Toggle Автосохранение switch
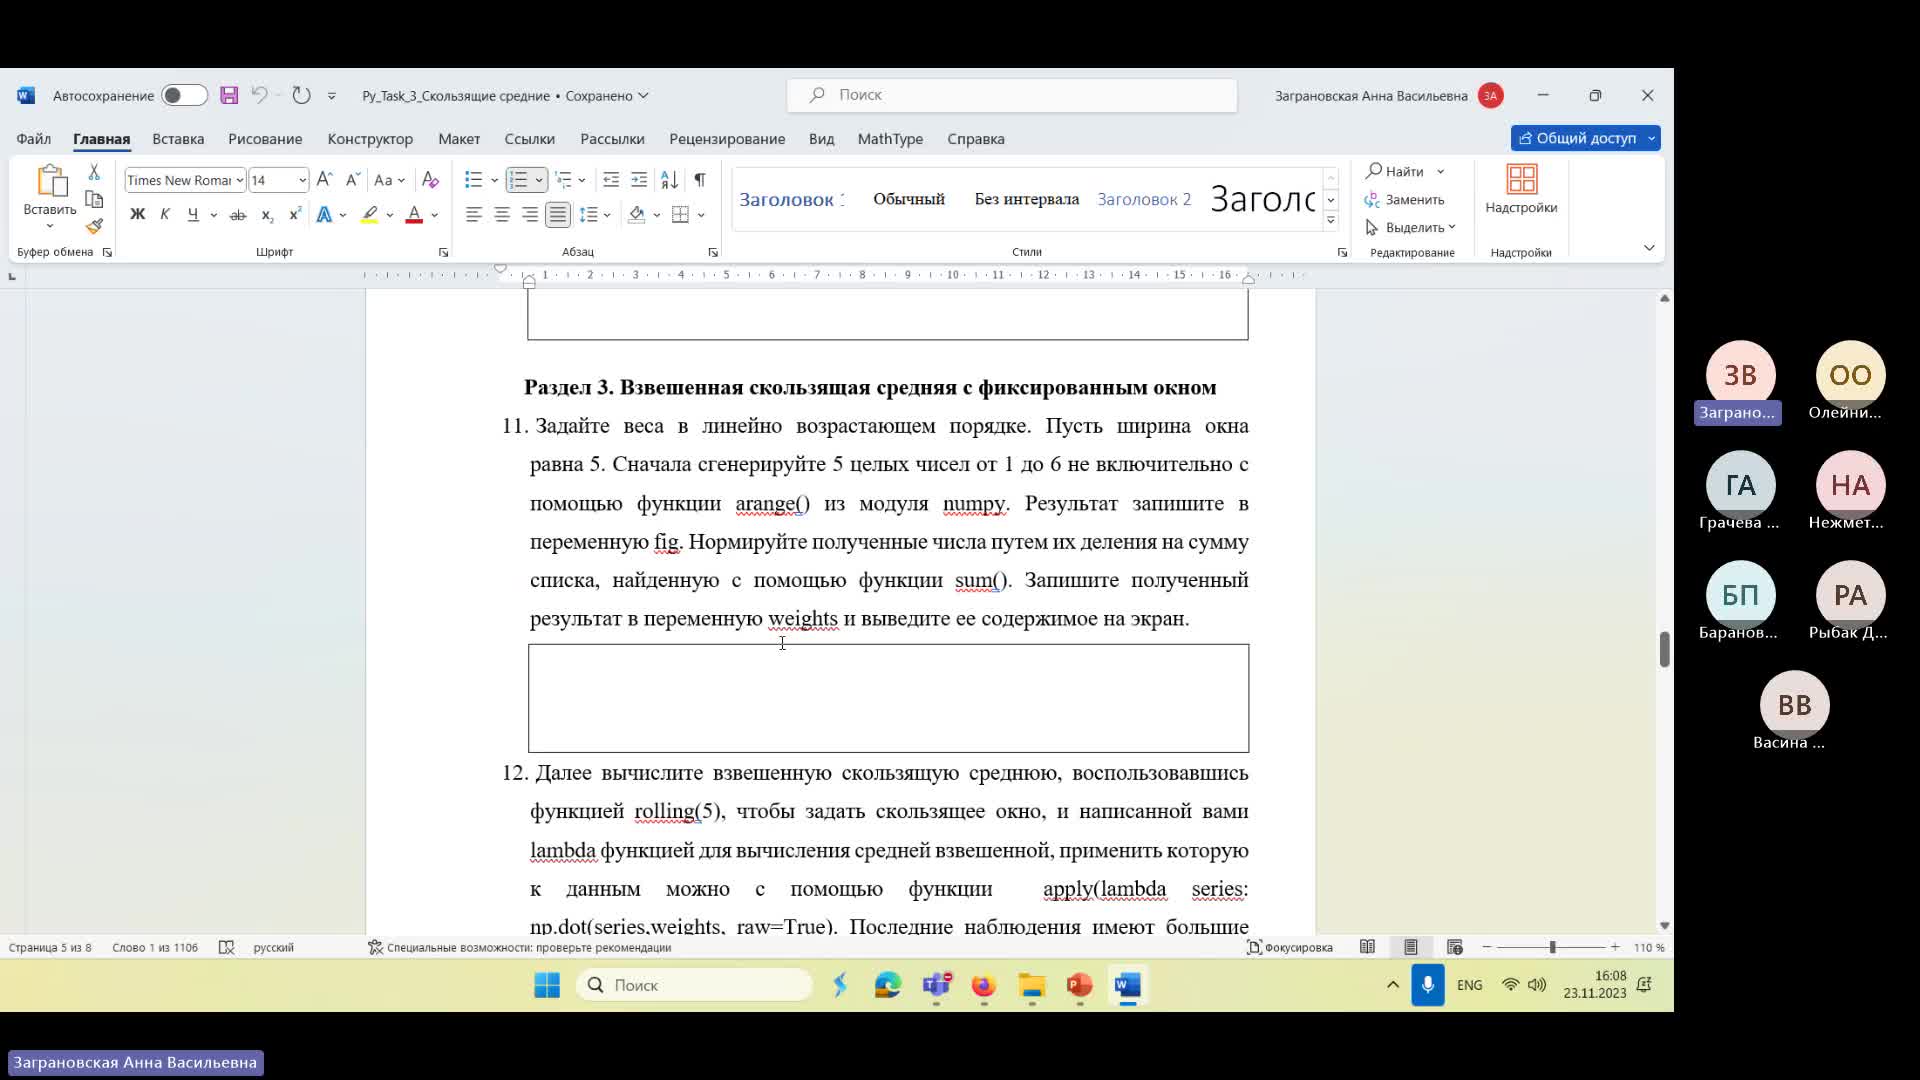Screen dimensions: 1920x1080 (x=184, y=95)
